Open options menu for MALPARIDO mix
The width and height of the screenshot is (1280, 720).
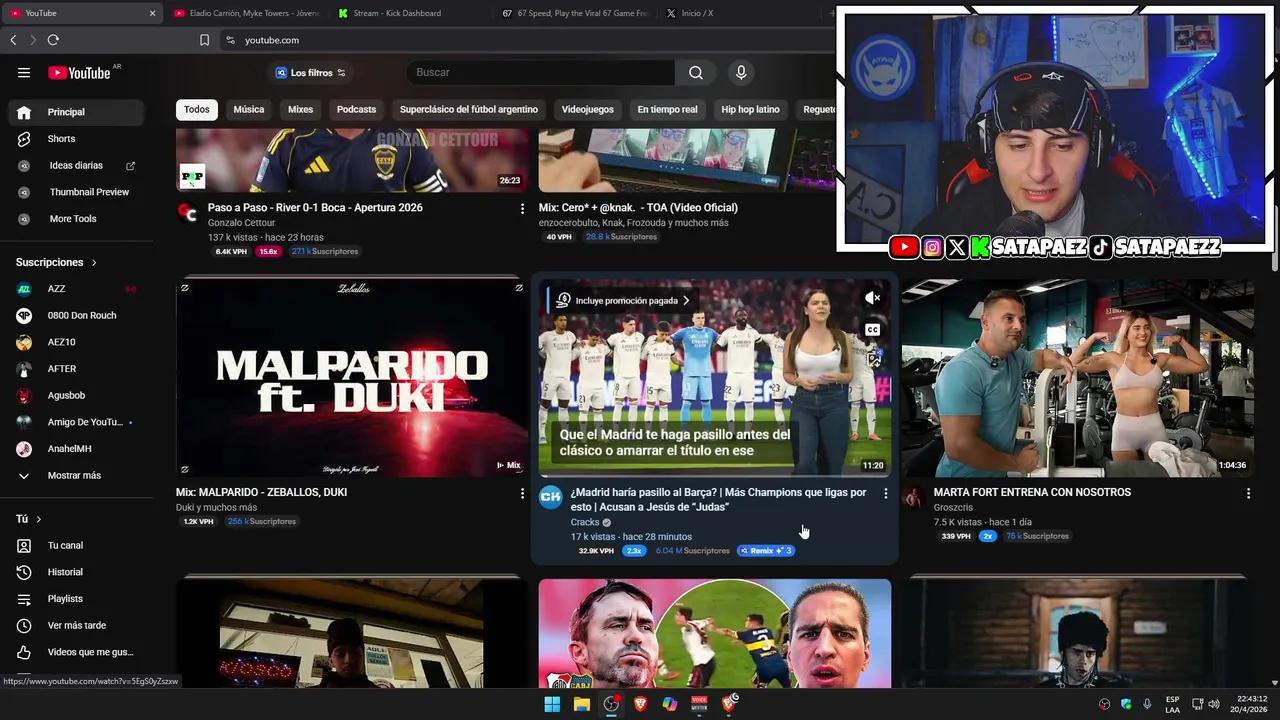click(x=522, y=493)
